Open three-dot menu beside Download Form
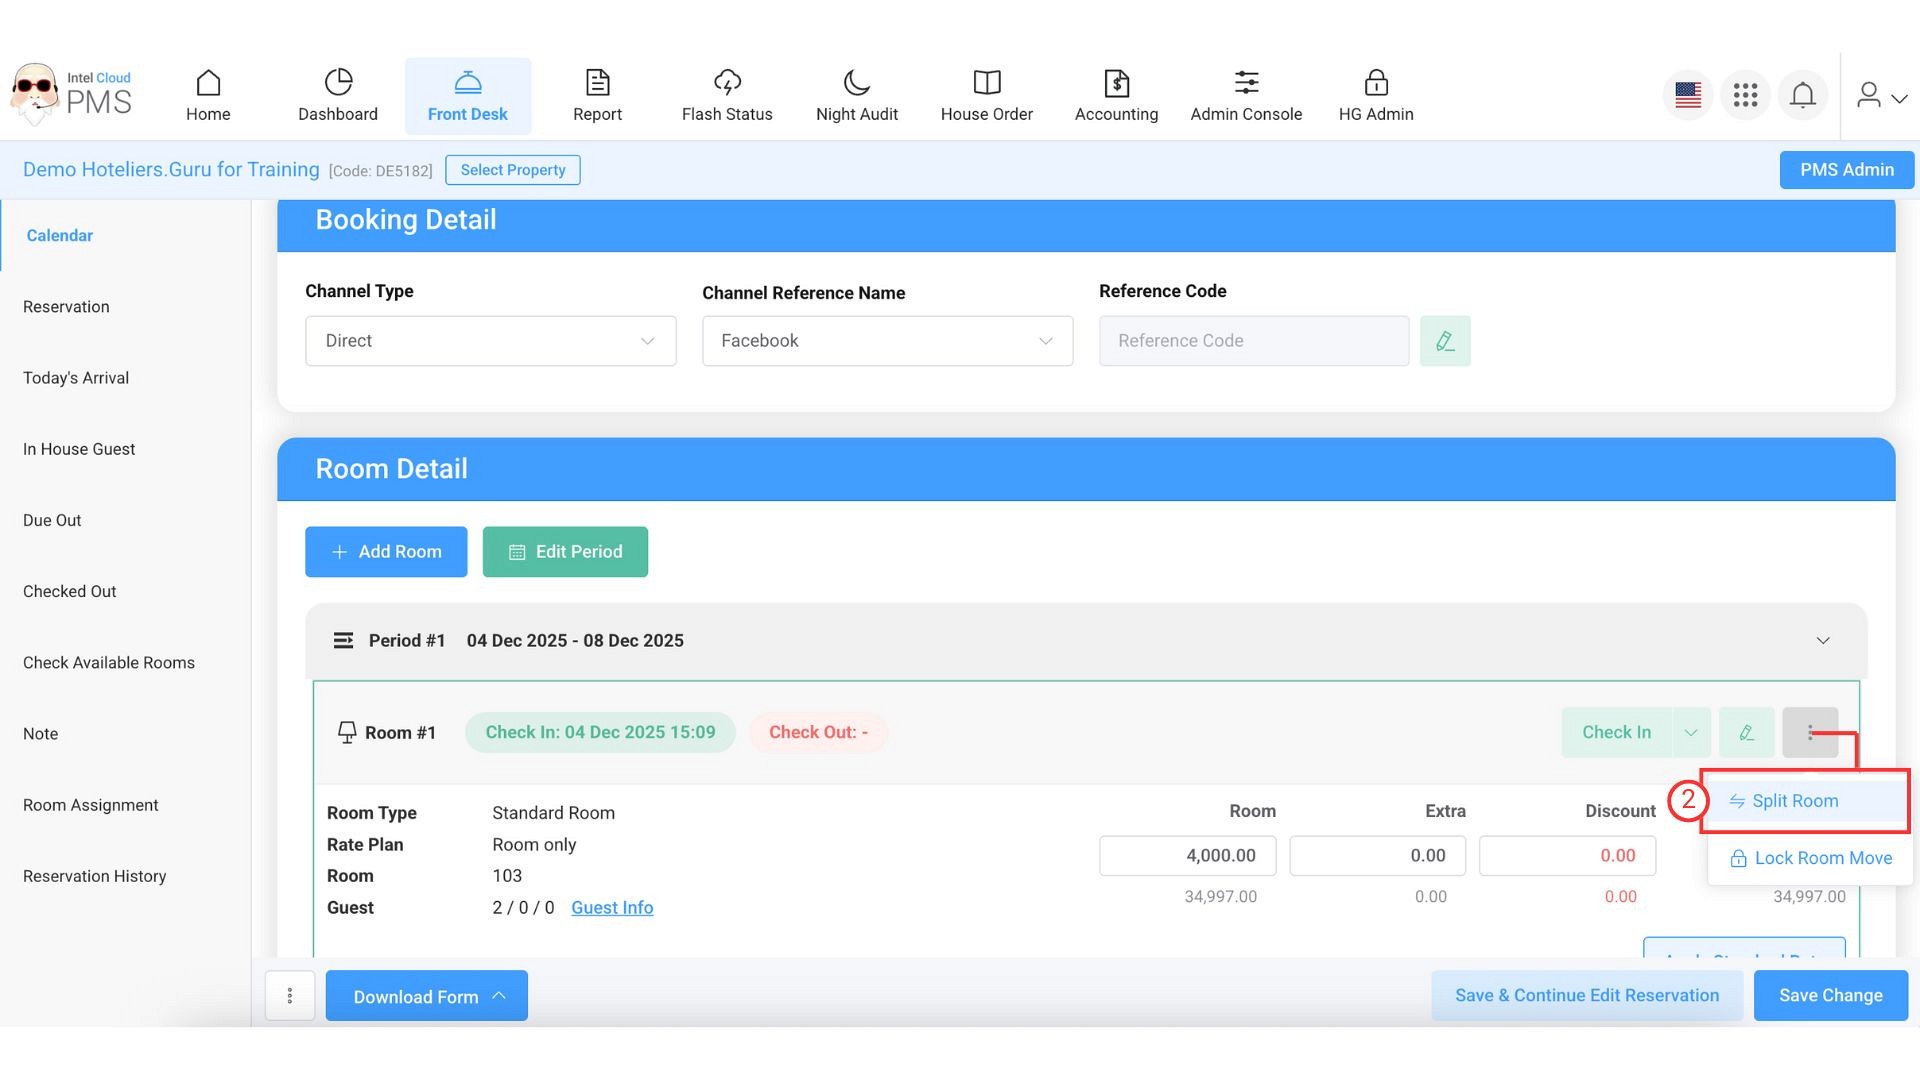 coord(290,996)
